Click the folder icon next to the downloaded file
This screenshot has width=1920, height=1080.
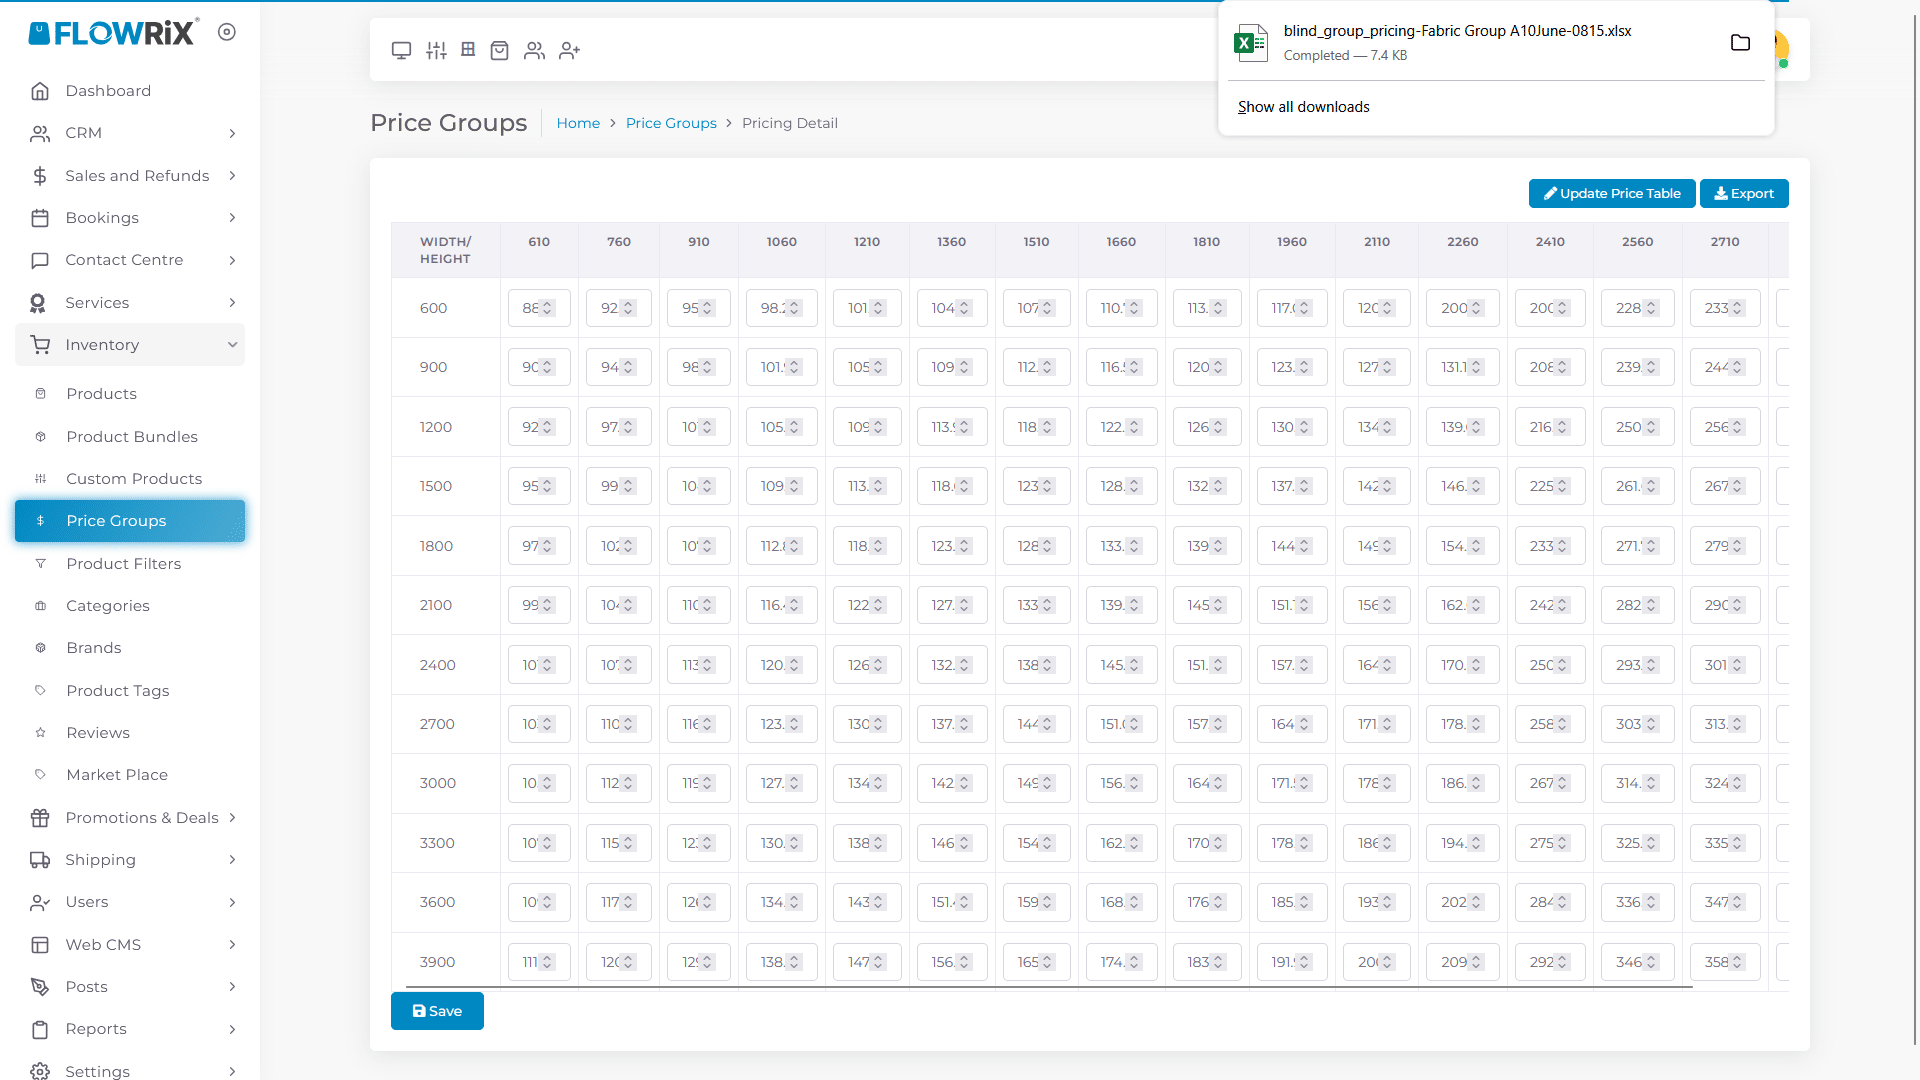coord(1741,42)
